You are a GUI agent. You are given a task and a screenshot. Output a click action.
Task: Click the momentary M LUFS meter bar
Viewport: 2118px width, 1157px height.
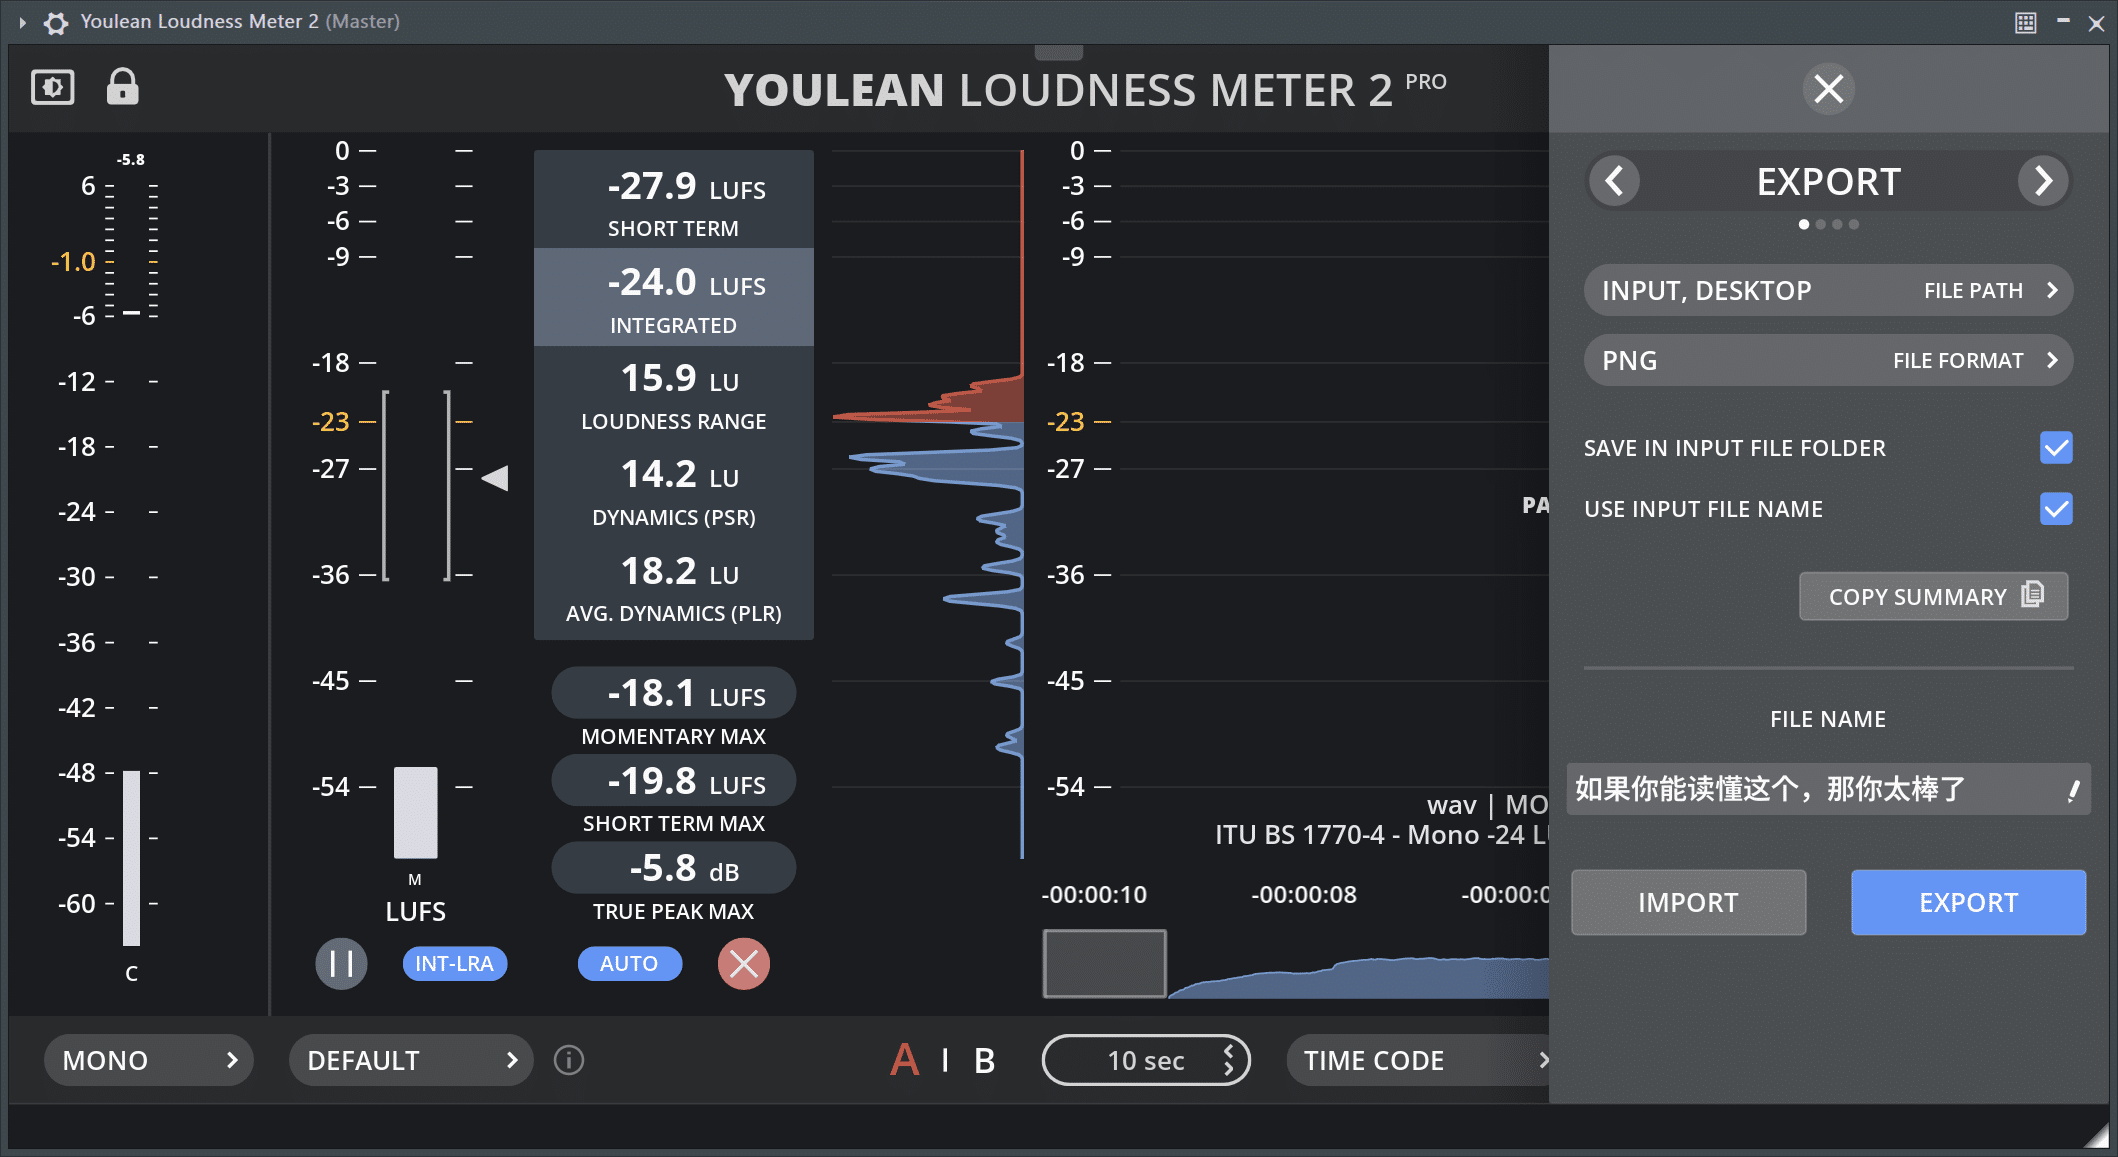click(415, 812)
